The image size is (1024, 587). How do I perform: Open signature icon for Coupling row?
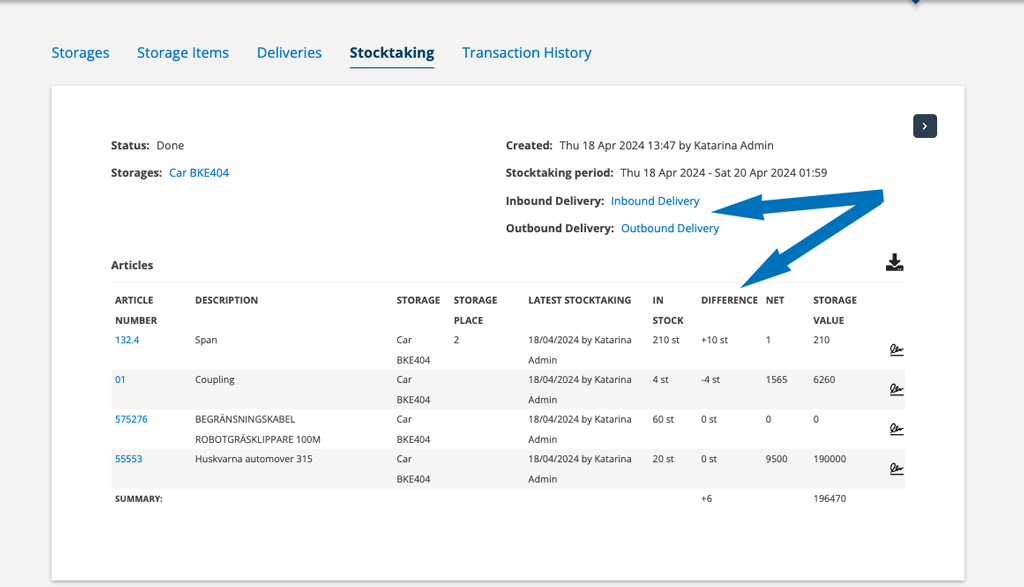pos(896,390)
